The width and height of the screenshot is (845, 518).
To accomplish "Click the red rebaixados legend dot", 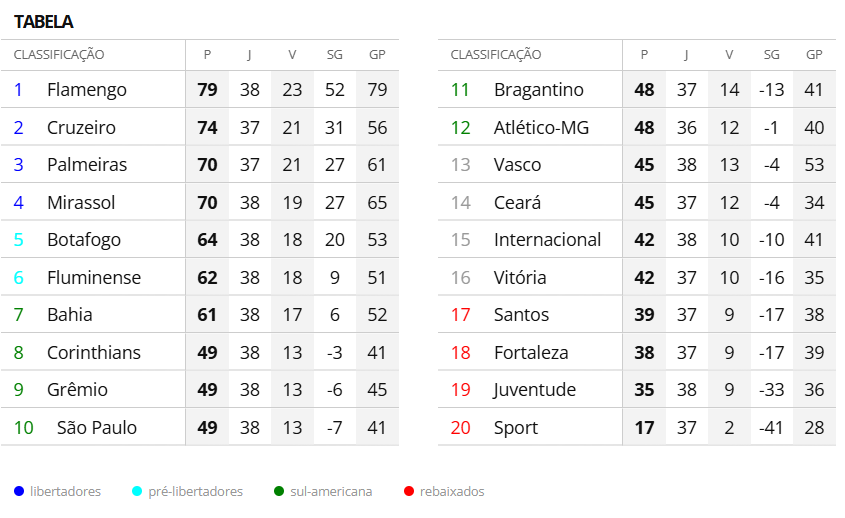I will coord(408,491).
